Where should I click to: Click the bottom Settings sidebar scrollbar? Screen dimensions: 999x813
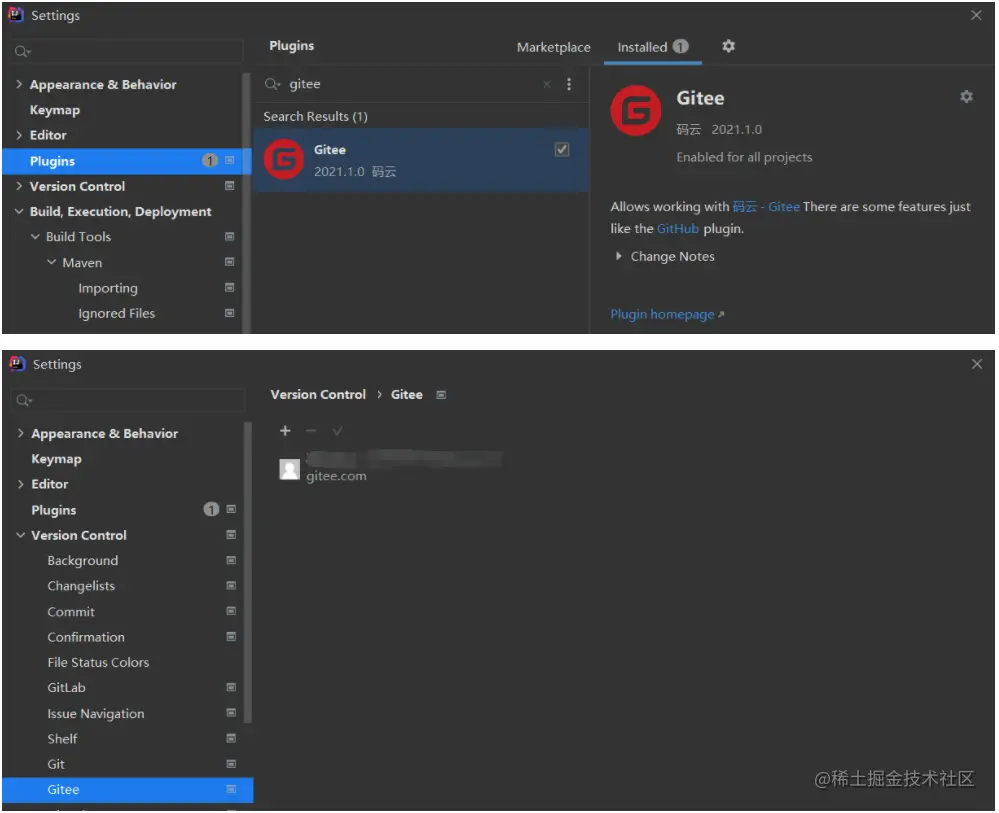[x=248, y=572]
